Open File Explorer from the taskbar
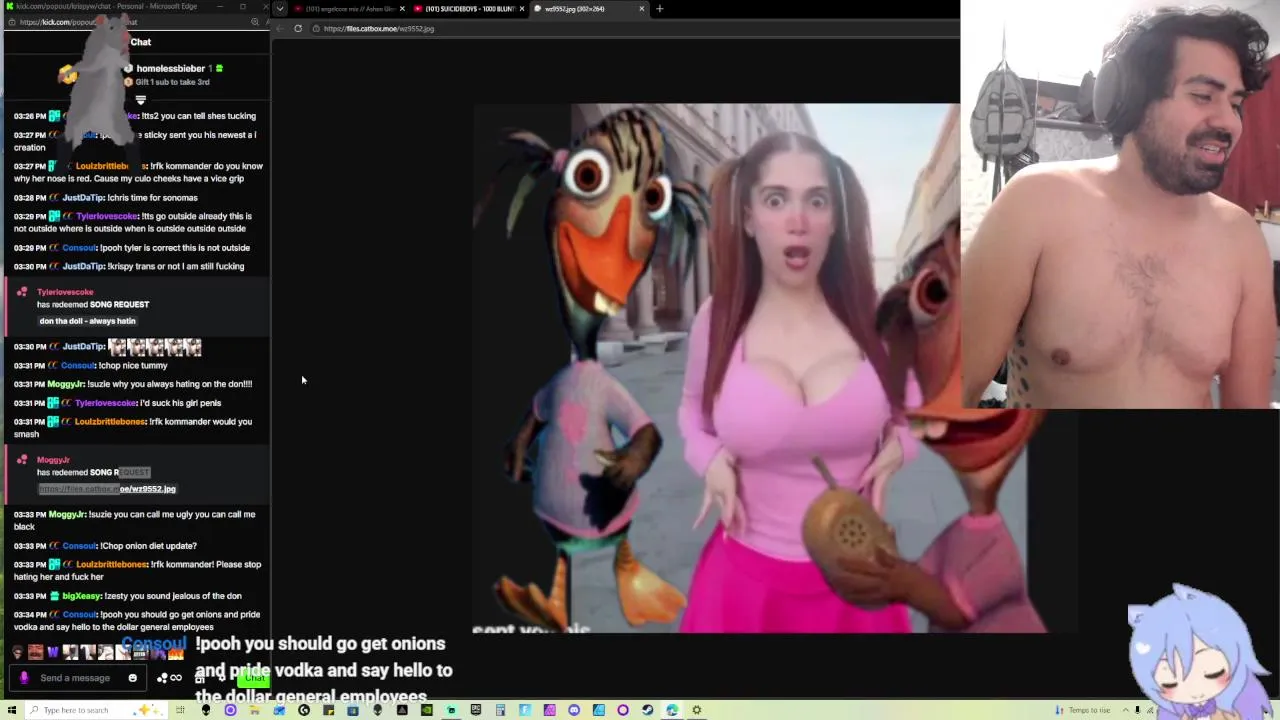This screenshot has height=720, width=1280. click(255, 710)
